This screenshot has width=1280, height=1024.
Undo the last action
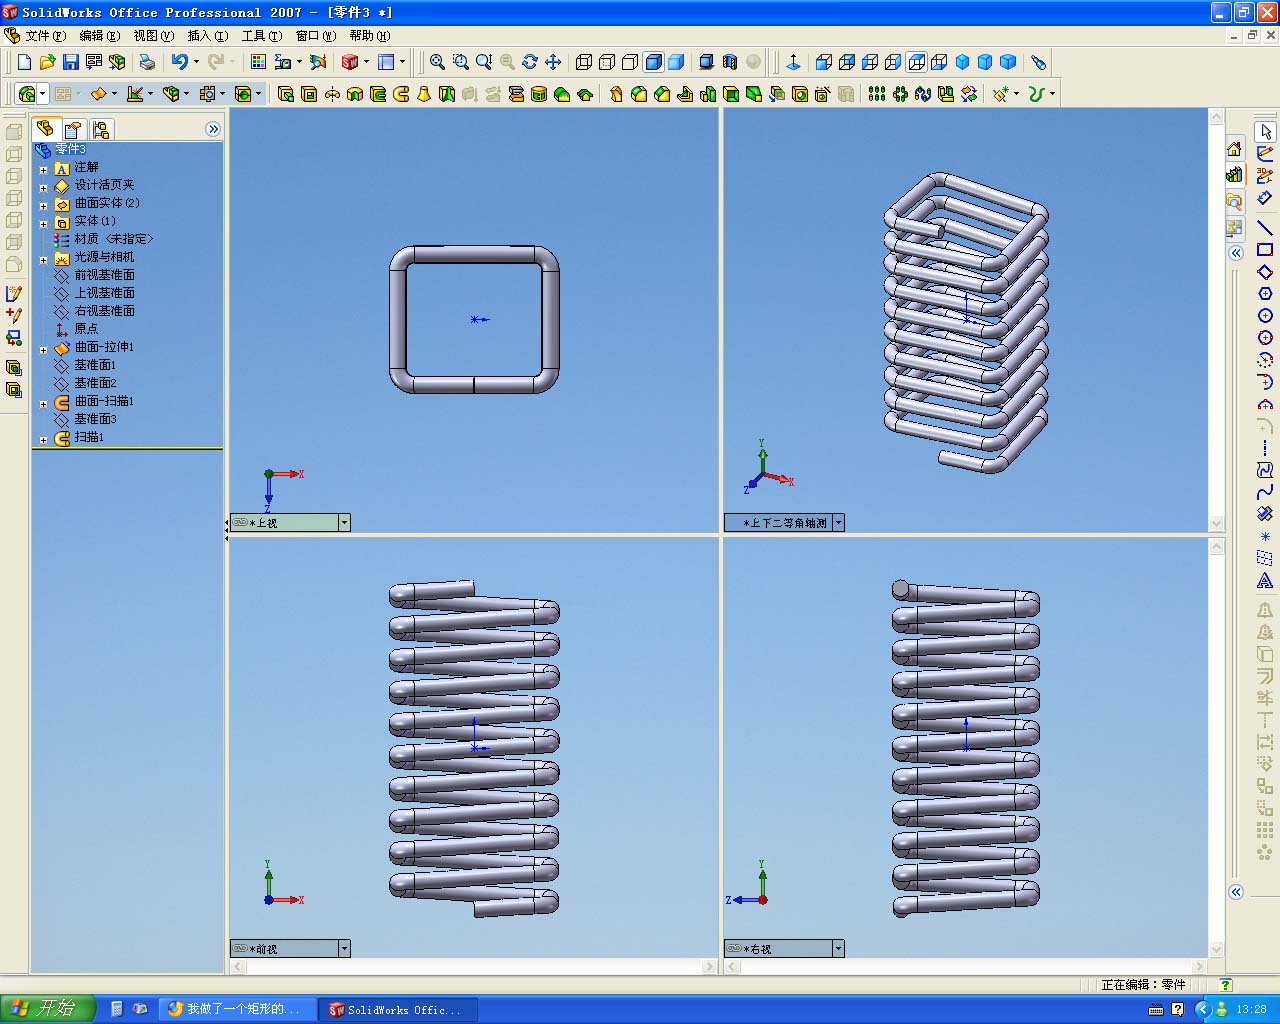coord(179,62)
